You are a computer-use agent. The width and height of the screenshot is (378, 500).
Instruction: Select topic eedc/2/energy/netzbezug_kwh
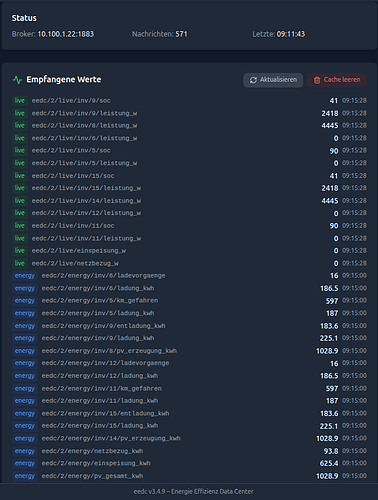click(92, 451)
